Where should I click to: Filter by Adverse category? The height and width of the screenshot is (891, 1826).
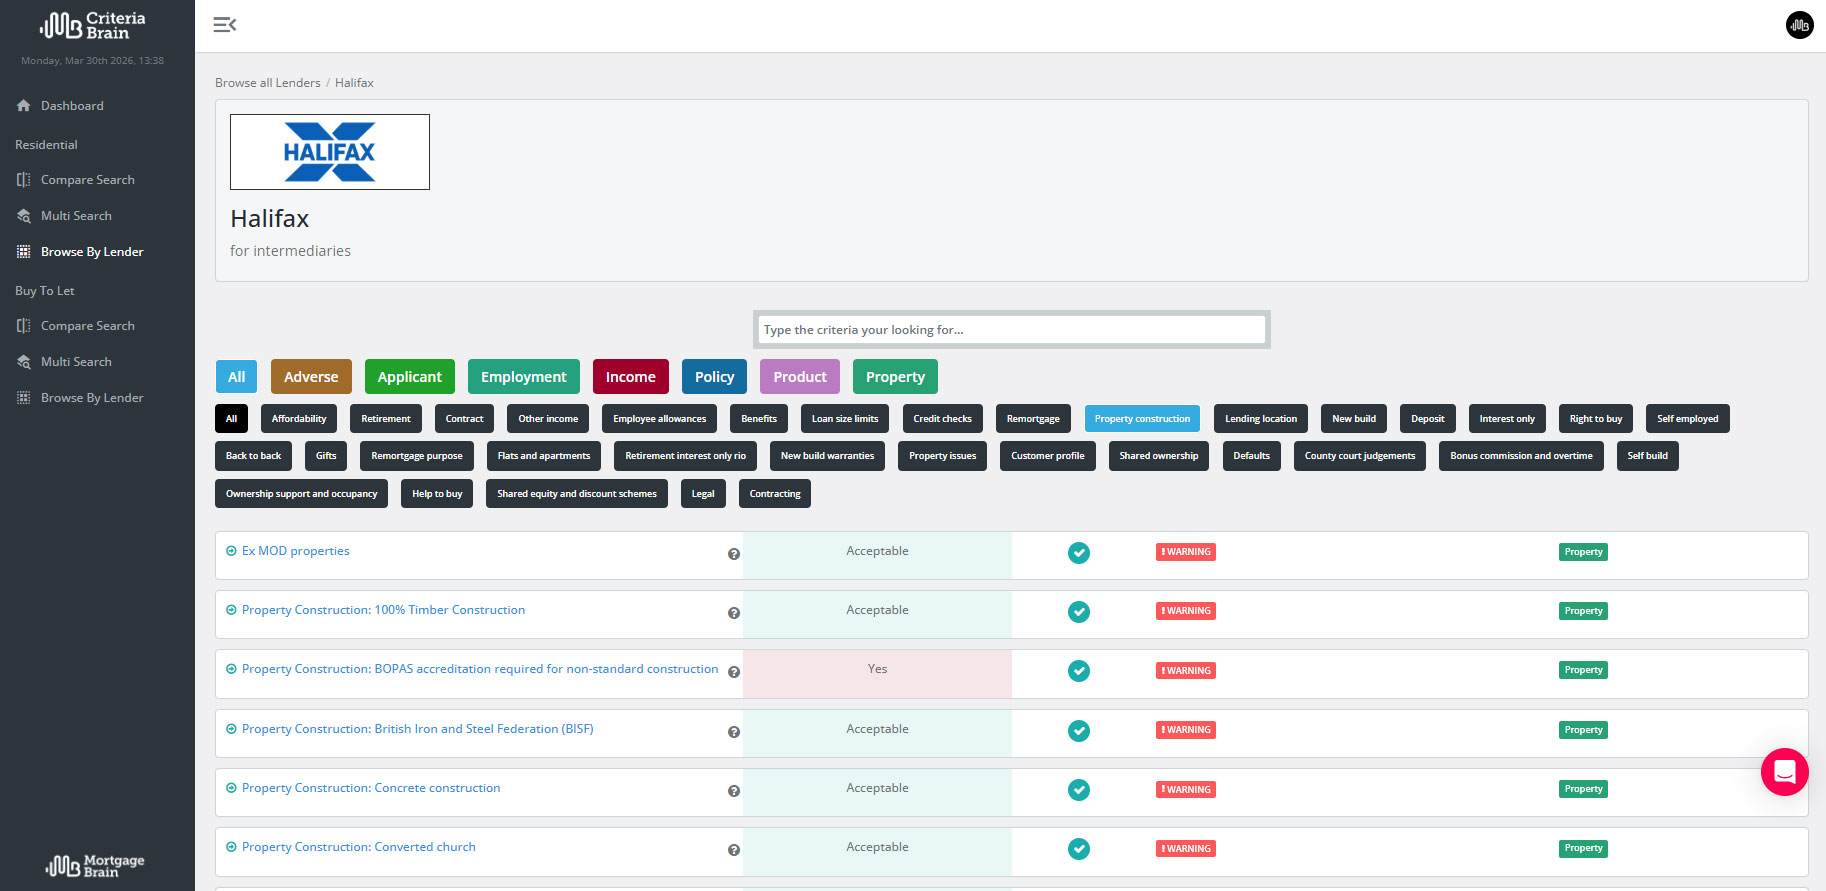coord(311,377)
